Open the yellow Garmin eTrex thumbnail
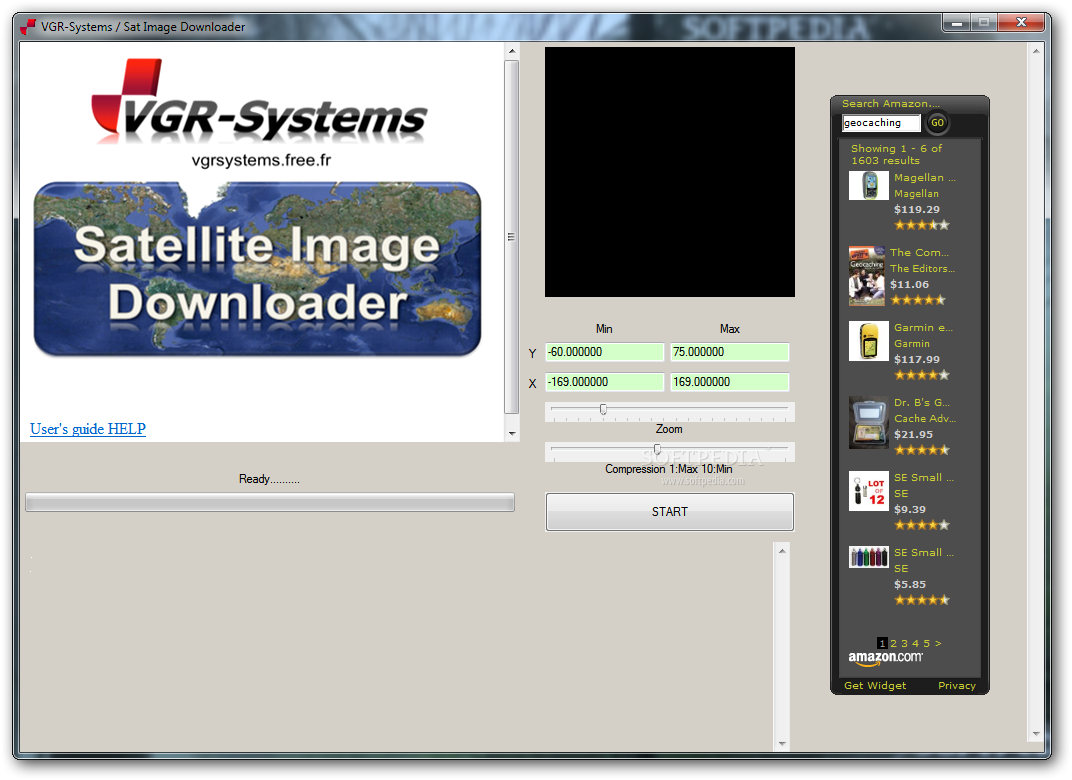This screenshot has width=1072, height=780. pyautogui.click(x=868, y=341)
